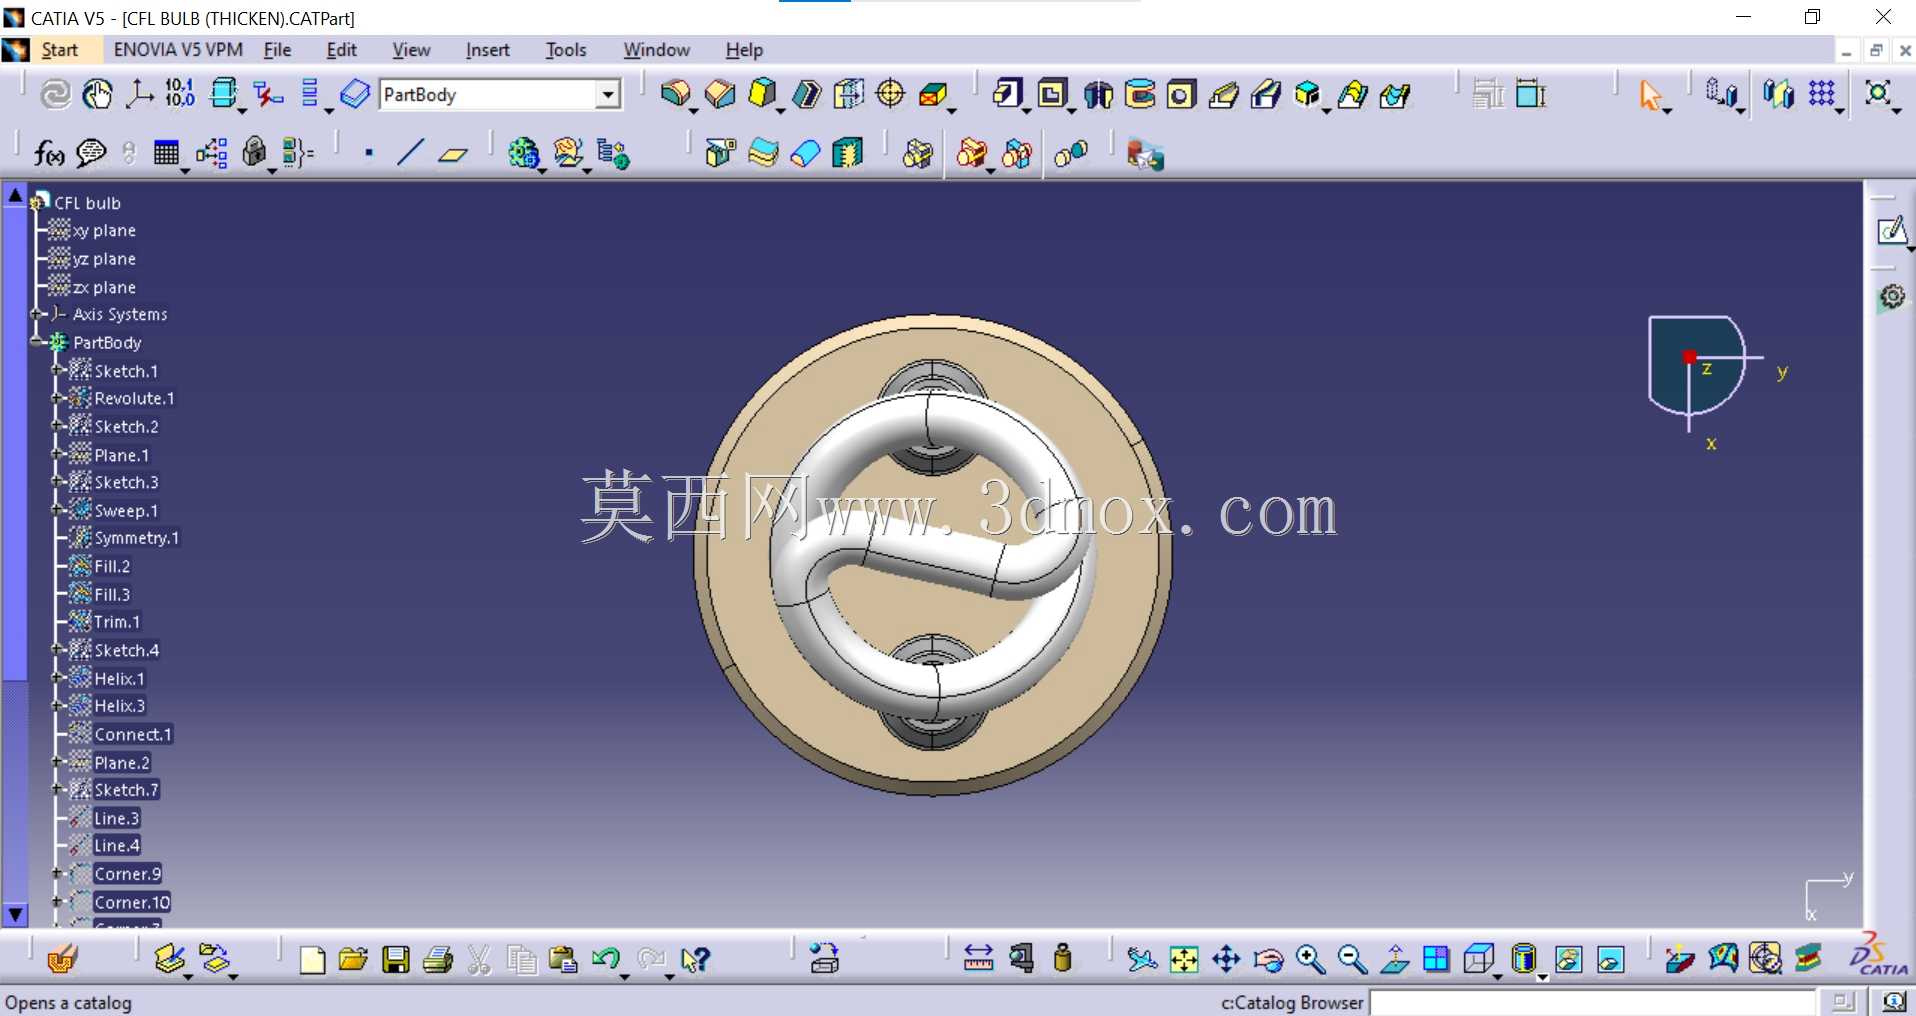1916x1016 pixels.
Task: Click the Rotate view icon
Action: [x=1268, y=959]
